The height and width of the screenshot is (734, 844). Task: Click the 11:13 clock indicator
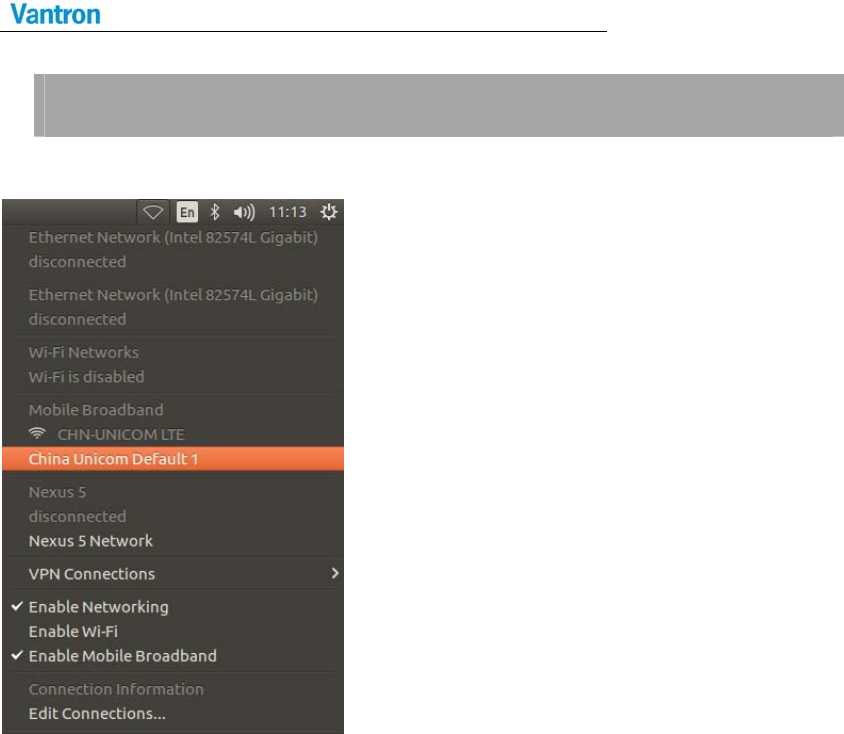coord(287,212)
